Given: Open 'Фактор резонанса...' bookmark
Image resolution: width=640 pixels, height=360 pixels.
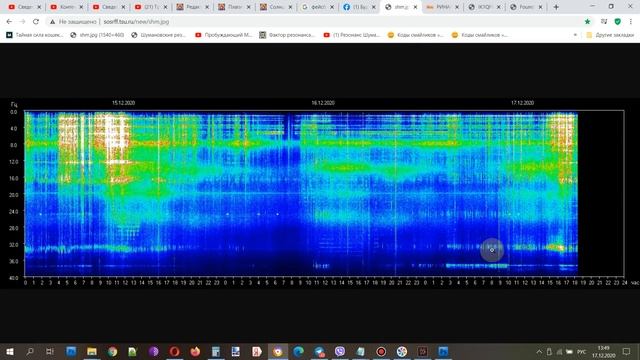Looking at the screenshot, I should [287, 35].
